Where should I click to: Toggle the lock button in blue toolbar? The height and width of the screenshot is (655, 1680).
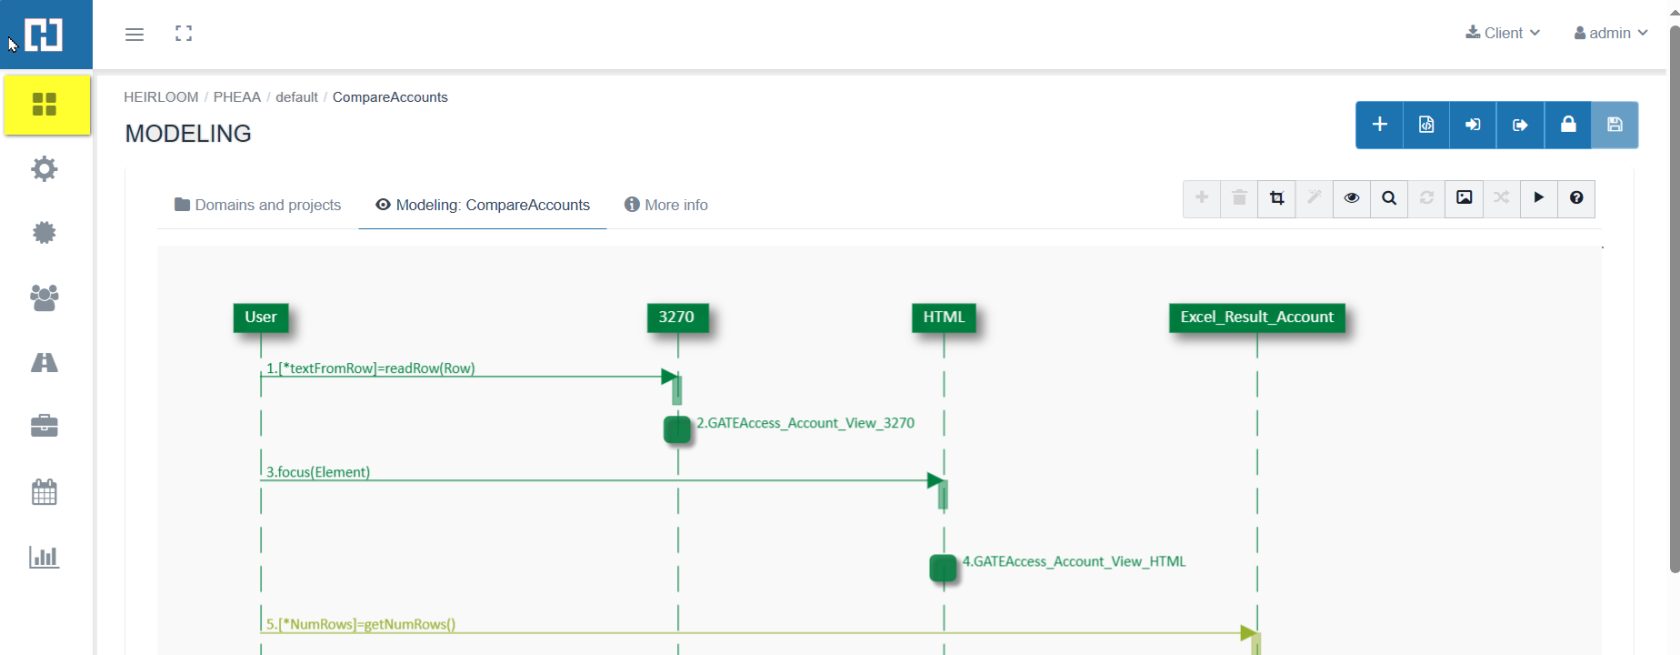1568,125
